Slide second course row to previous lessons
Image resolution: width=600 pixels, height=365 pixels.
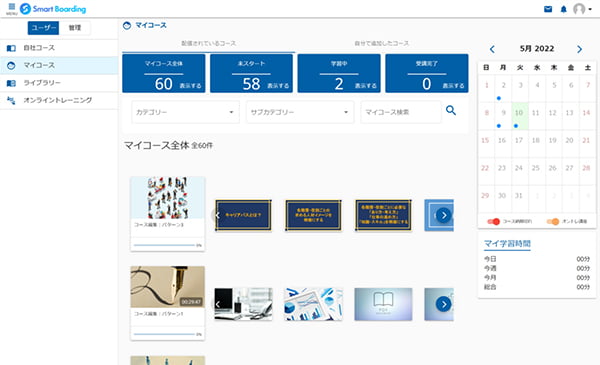pyautogui.click(x=217, y=304)
